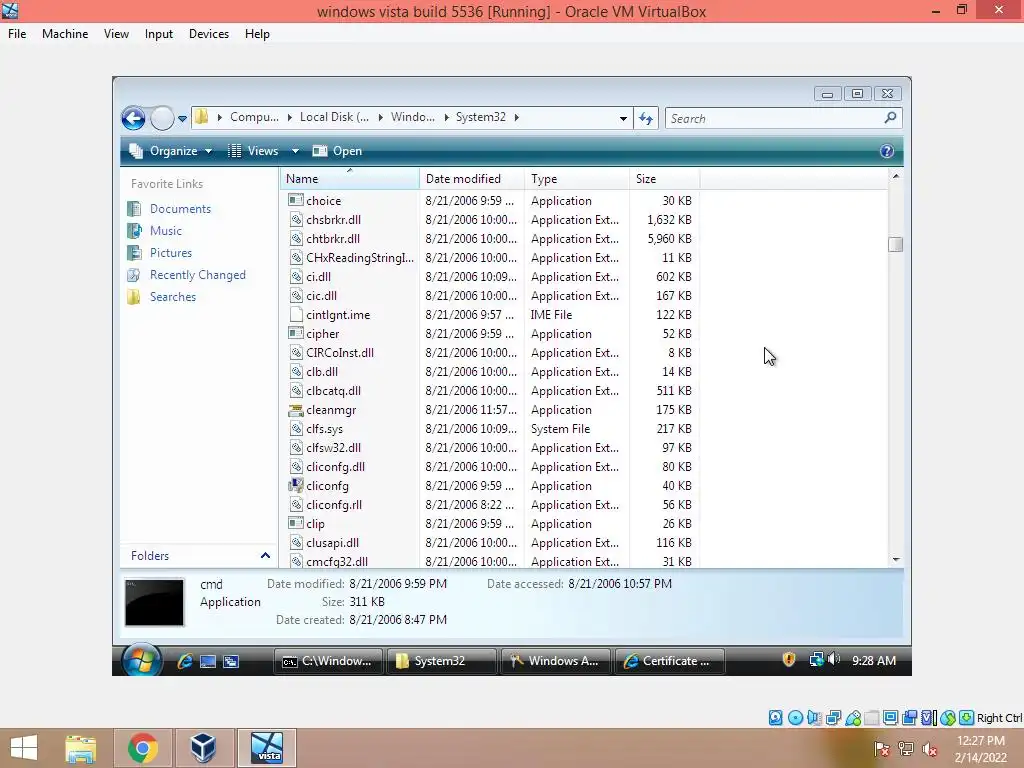This screenshot has height=768, width=1024.
Task: Click the Explorer forward arrow button
Action: click(162, 118)
